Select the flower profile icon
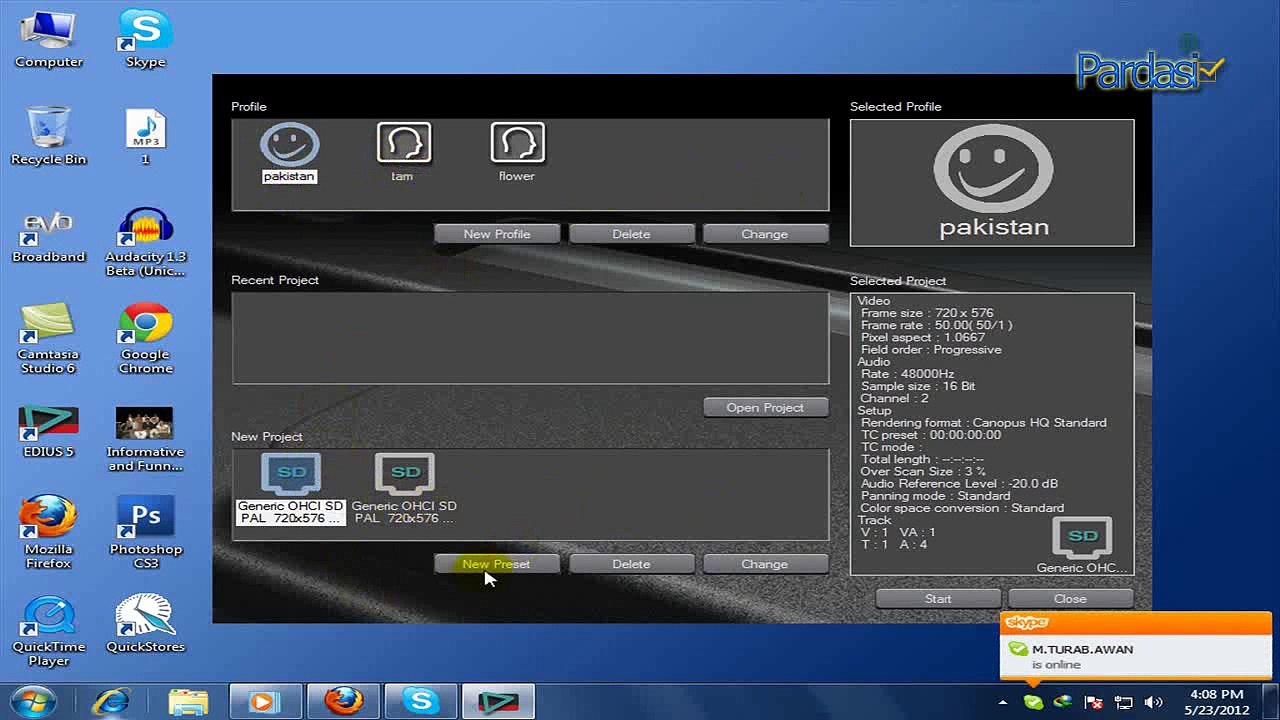Screen dimensions: 1280x720 517,143
